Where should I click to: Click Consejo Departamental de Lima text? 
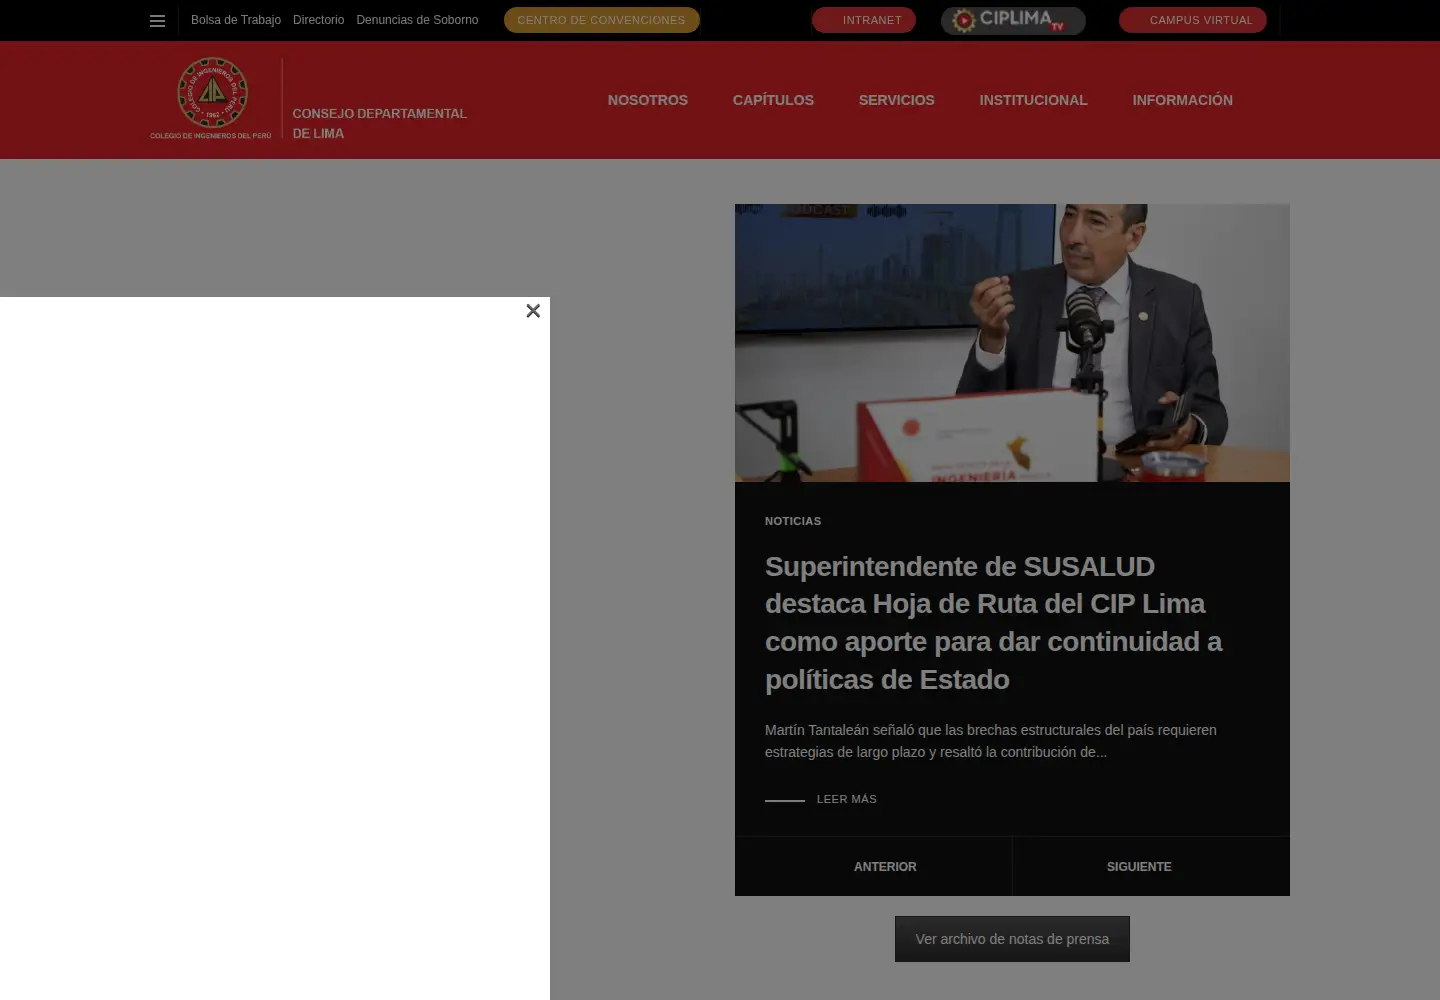(x=380, y=123)
